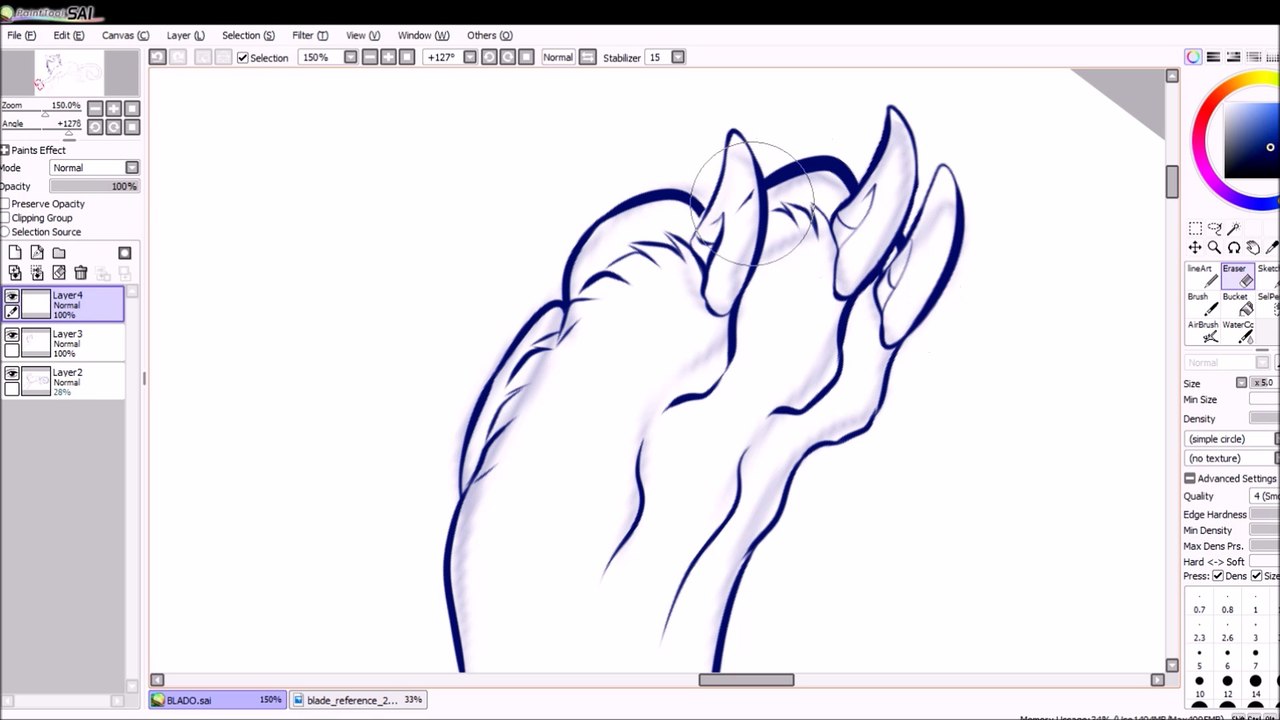
Task: Choose the Magic Wand tool
Action: (1233, 229)
